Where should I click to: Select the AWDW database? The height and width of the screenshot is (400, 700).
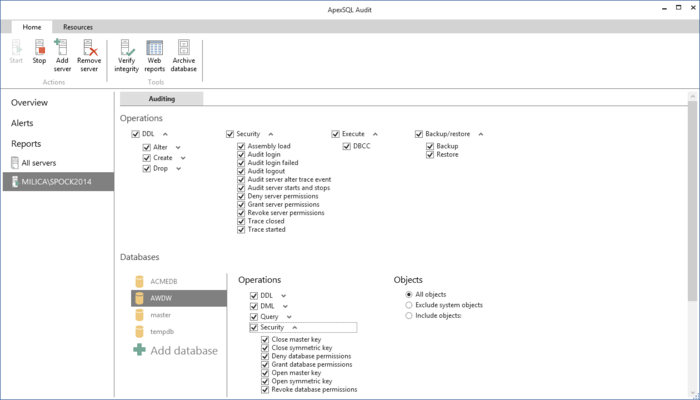point(179,298)
